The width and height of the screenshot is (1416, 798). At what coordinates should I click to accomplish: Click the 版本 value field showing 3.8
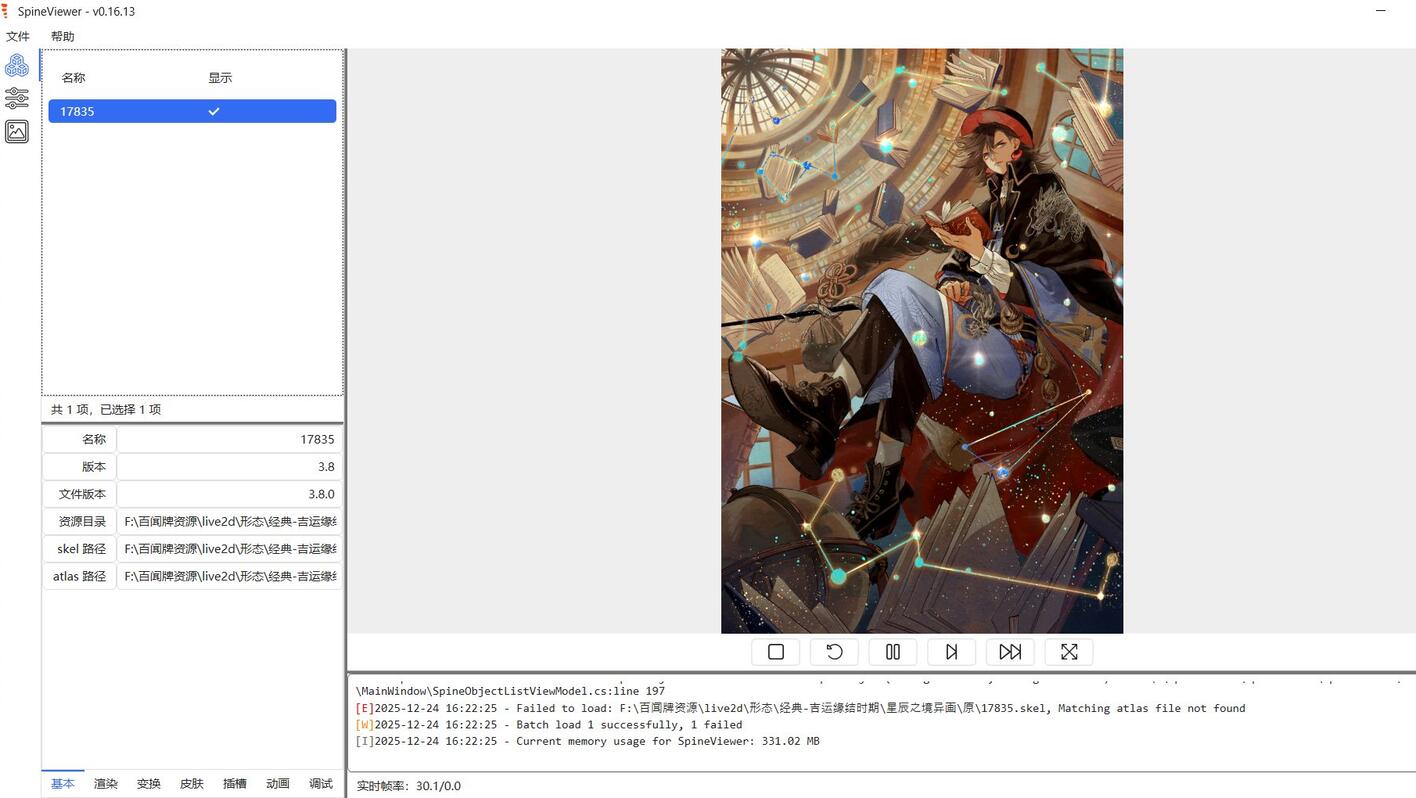pyautogui.click(x=229, y=467)
